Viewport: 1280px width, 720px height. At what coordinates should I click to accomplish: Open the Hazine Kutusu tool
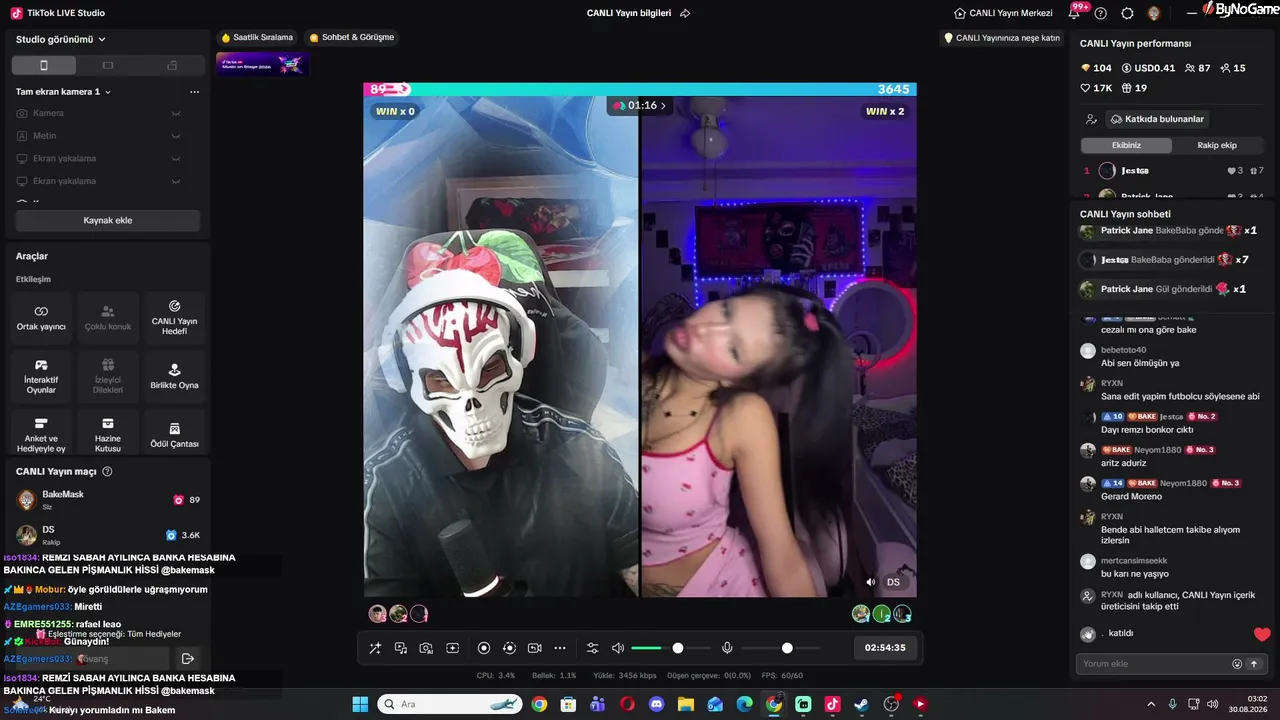click(x=108, y=433)
